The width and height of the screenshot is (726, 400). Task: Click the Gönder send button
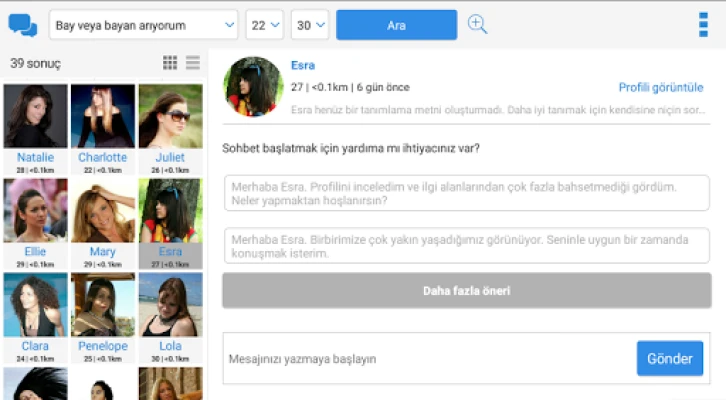point(669,358)
